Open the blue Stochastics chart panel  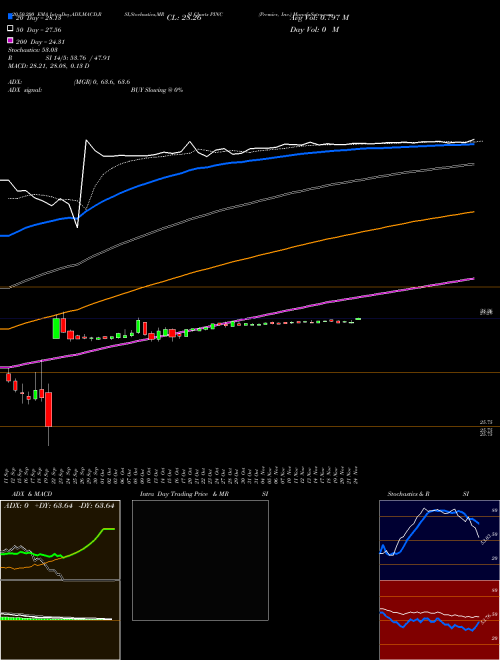click(x=439, y=540)
